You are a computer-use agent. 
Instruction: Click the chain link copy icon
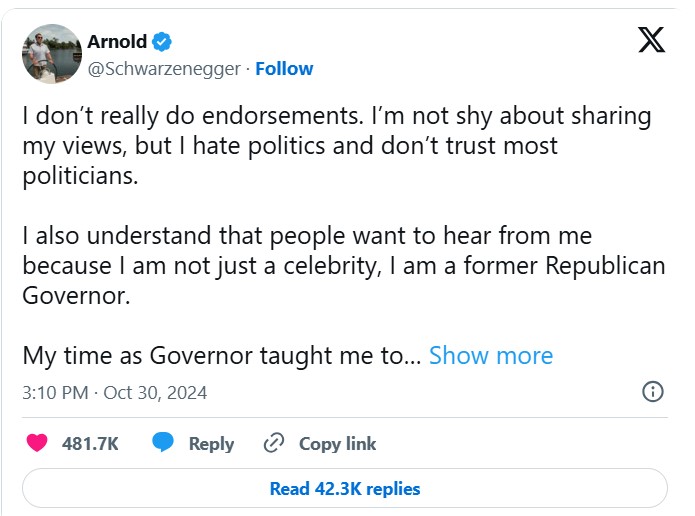click(x=274, y=443)
